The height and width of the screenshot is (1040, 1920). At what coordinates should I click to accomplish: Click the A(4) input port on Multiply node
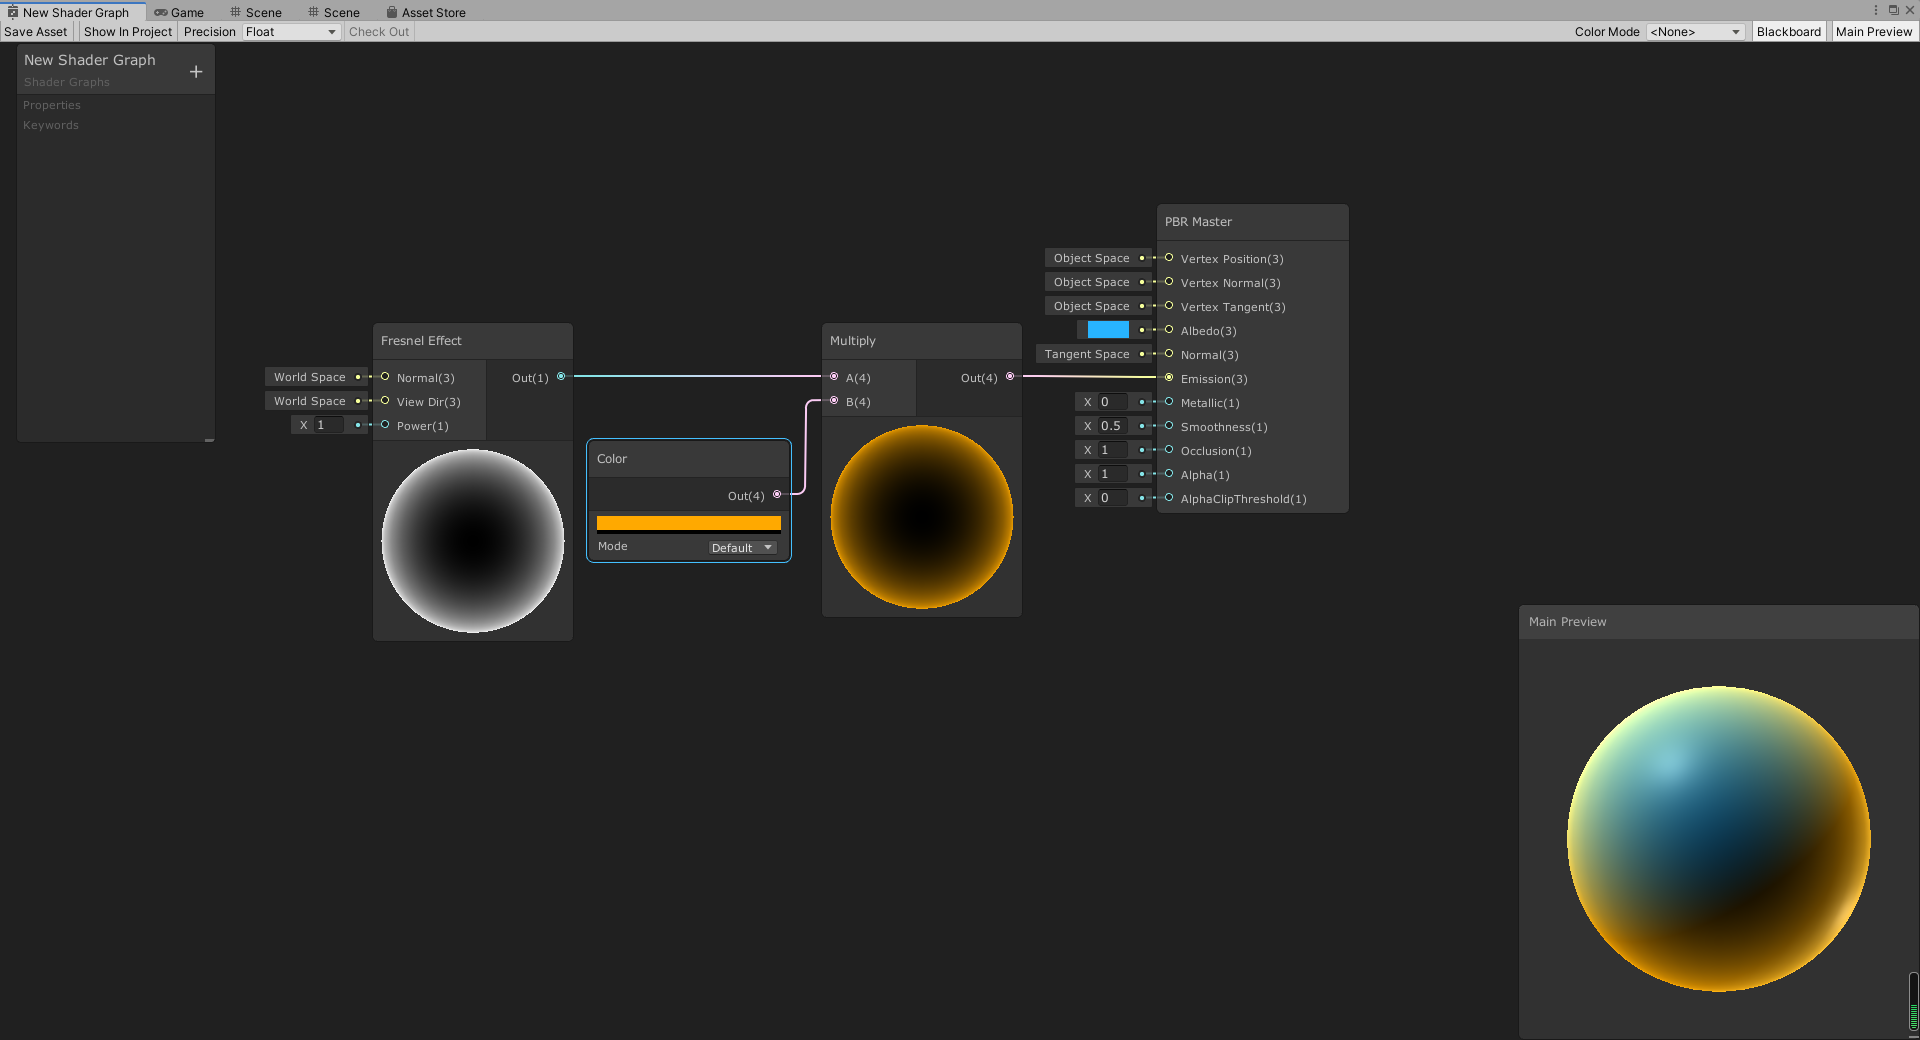[x=835, y=377]
